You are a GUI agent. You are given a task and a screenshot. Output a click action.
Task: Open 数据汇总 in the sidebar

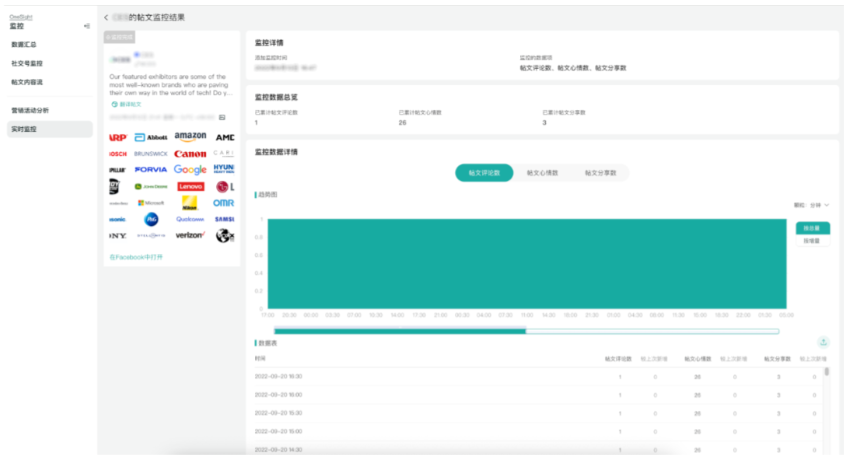pyautogui.click(x=24, y=45)
